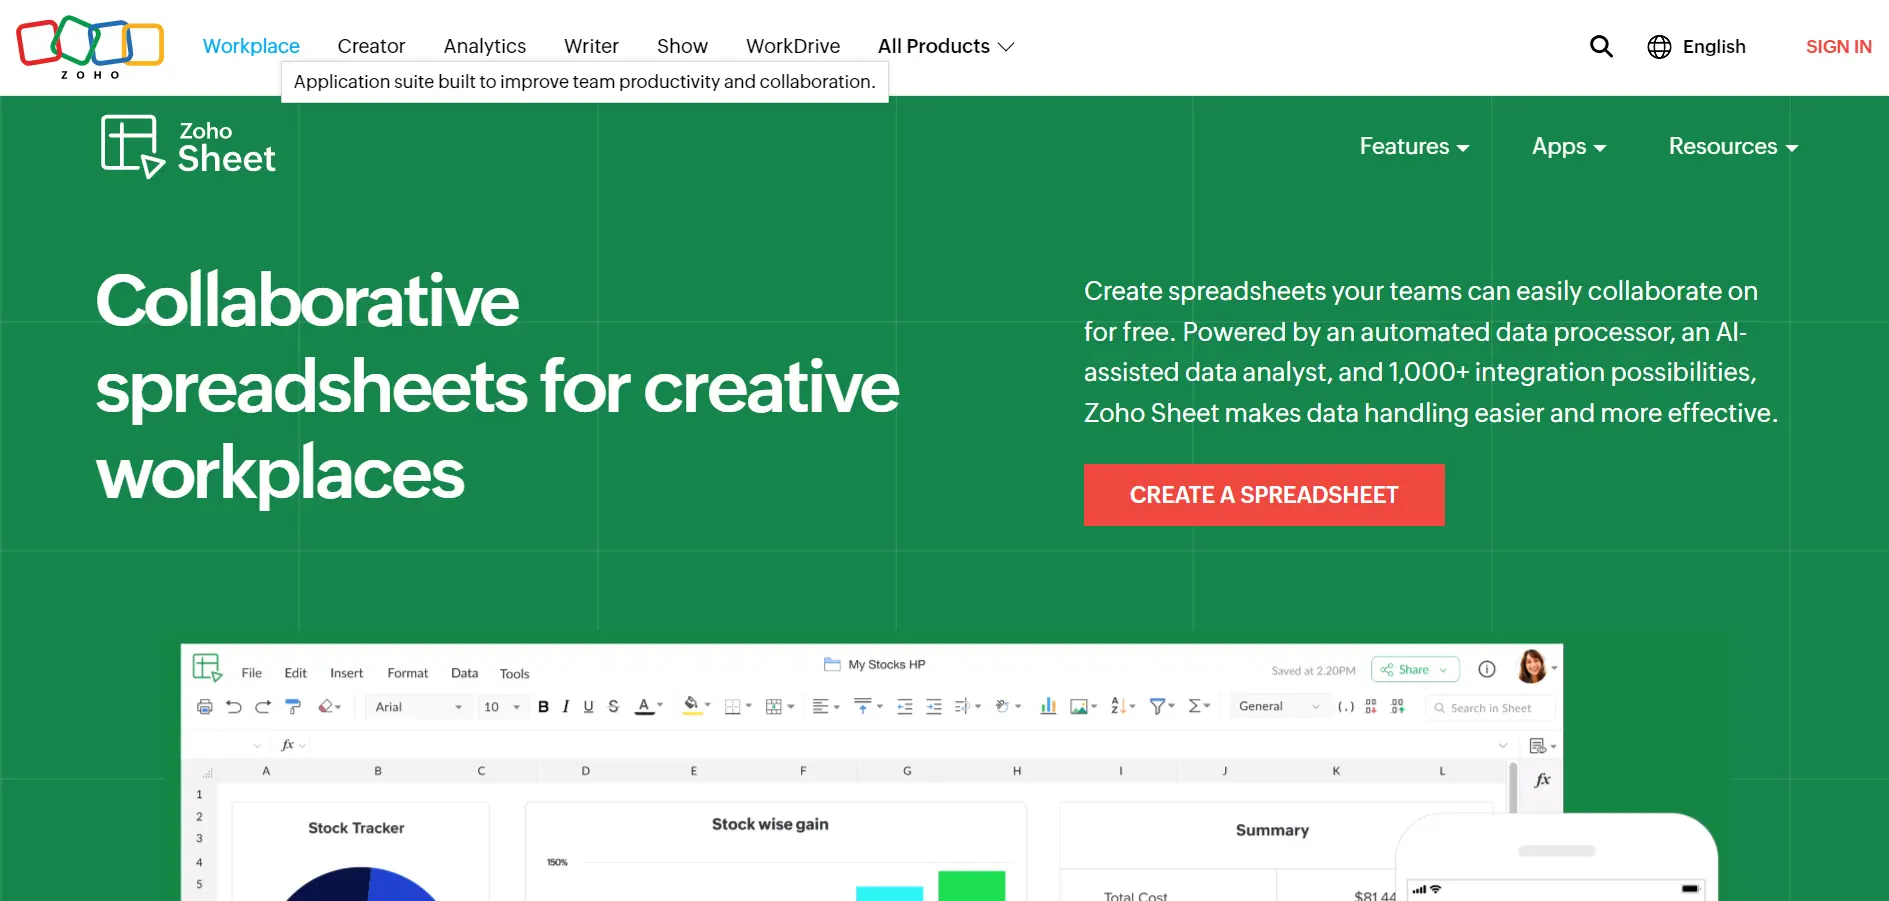The image size is (1889, 901).
Task: Click the A-Z sort icon
Action: (x=1118, y=706)
